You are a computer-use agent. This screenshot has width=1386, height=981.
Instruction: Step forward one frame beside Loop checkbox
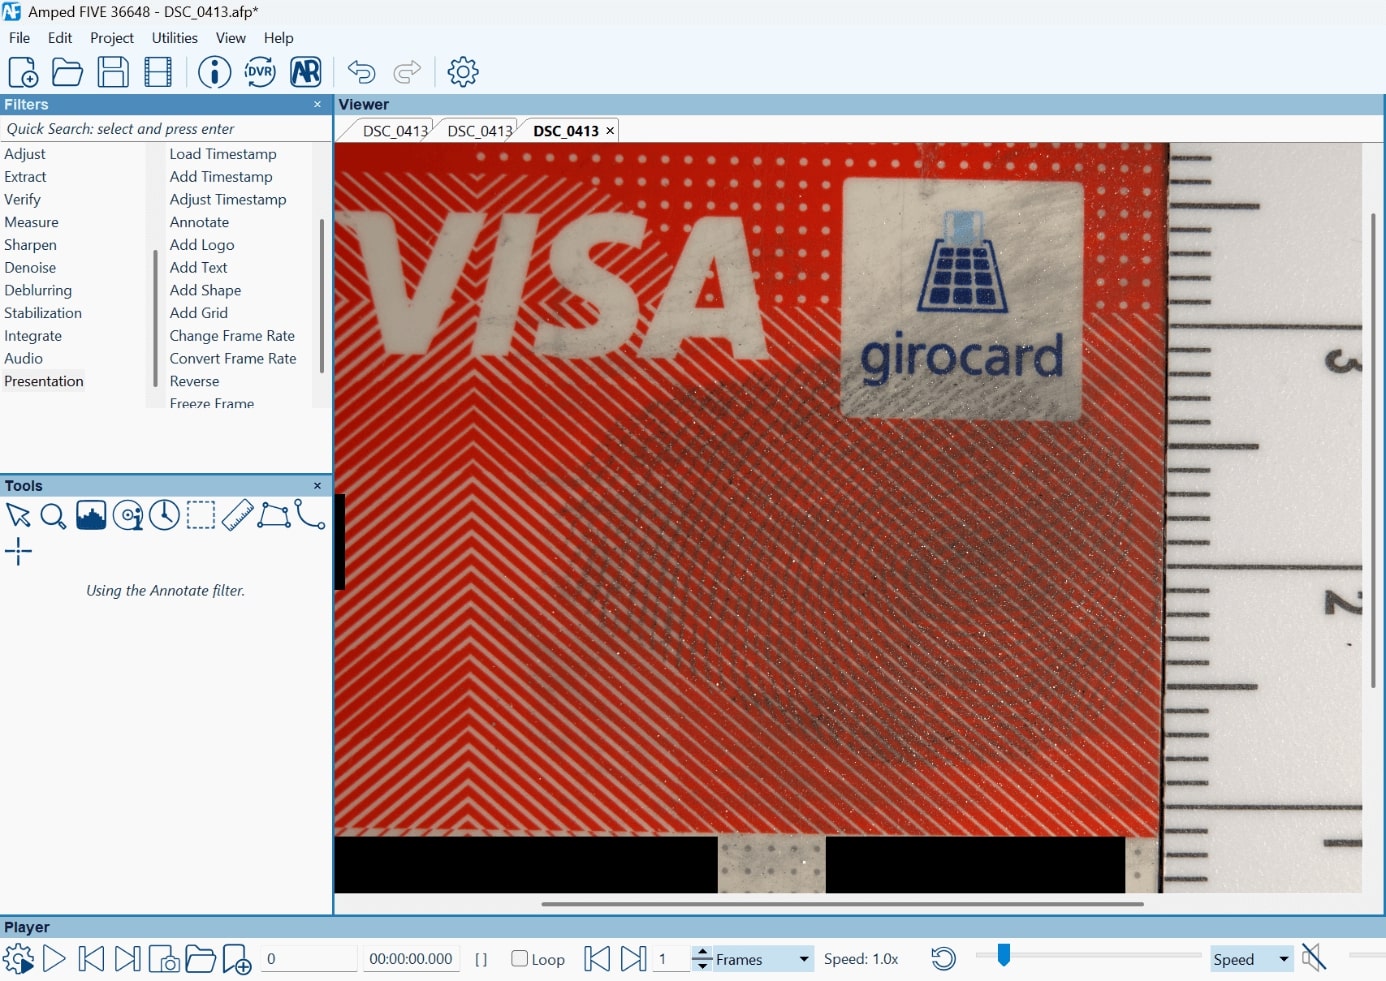click(x=633, y=959)
